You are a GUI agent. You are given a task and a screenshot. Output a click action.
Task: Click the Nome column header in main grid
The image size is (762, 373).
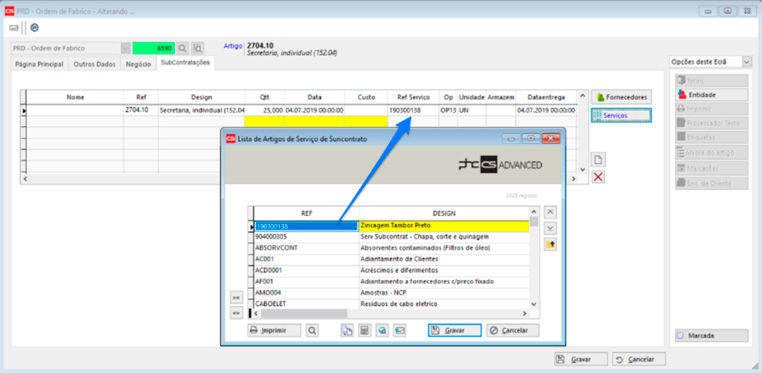tap(75, 97)
